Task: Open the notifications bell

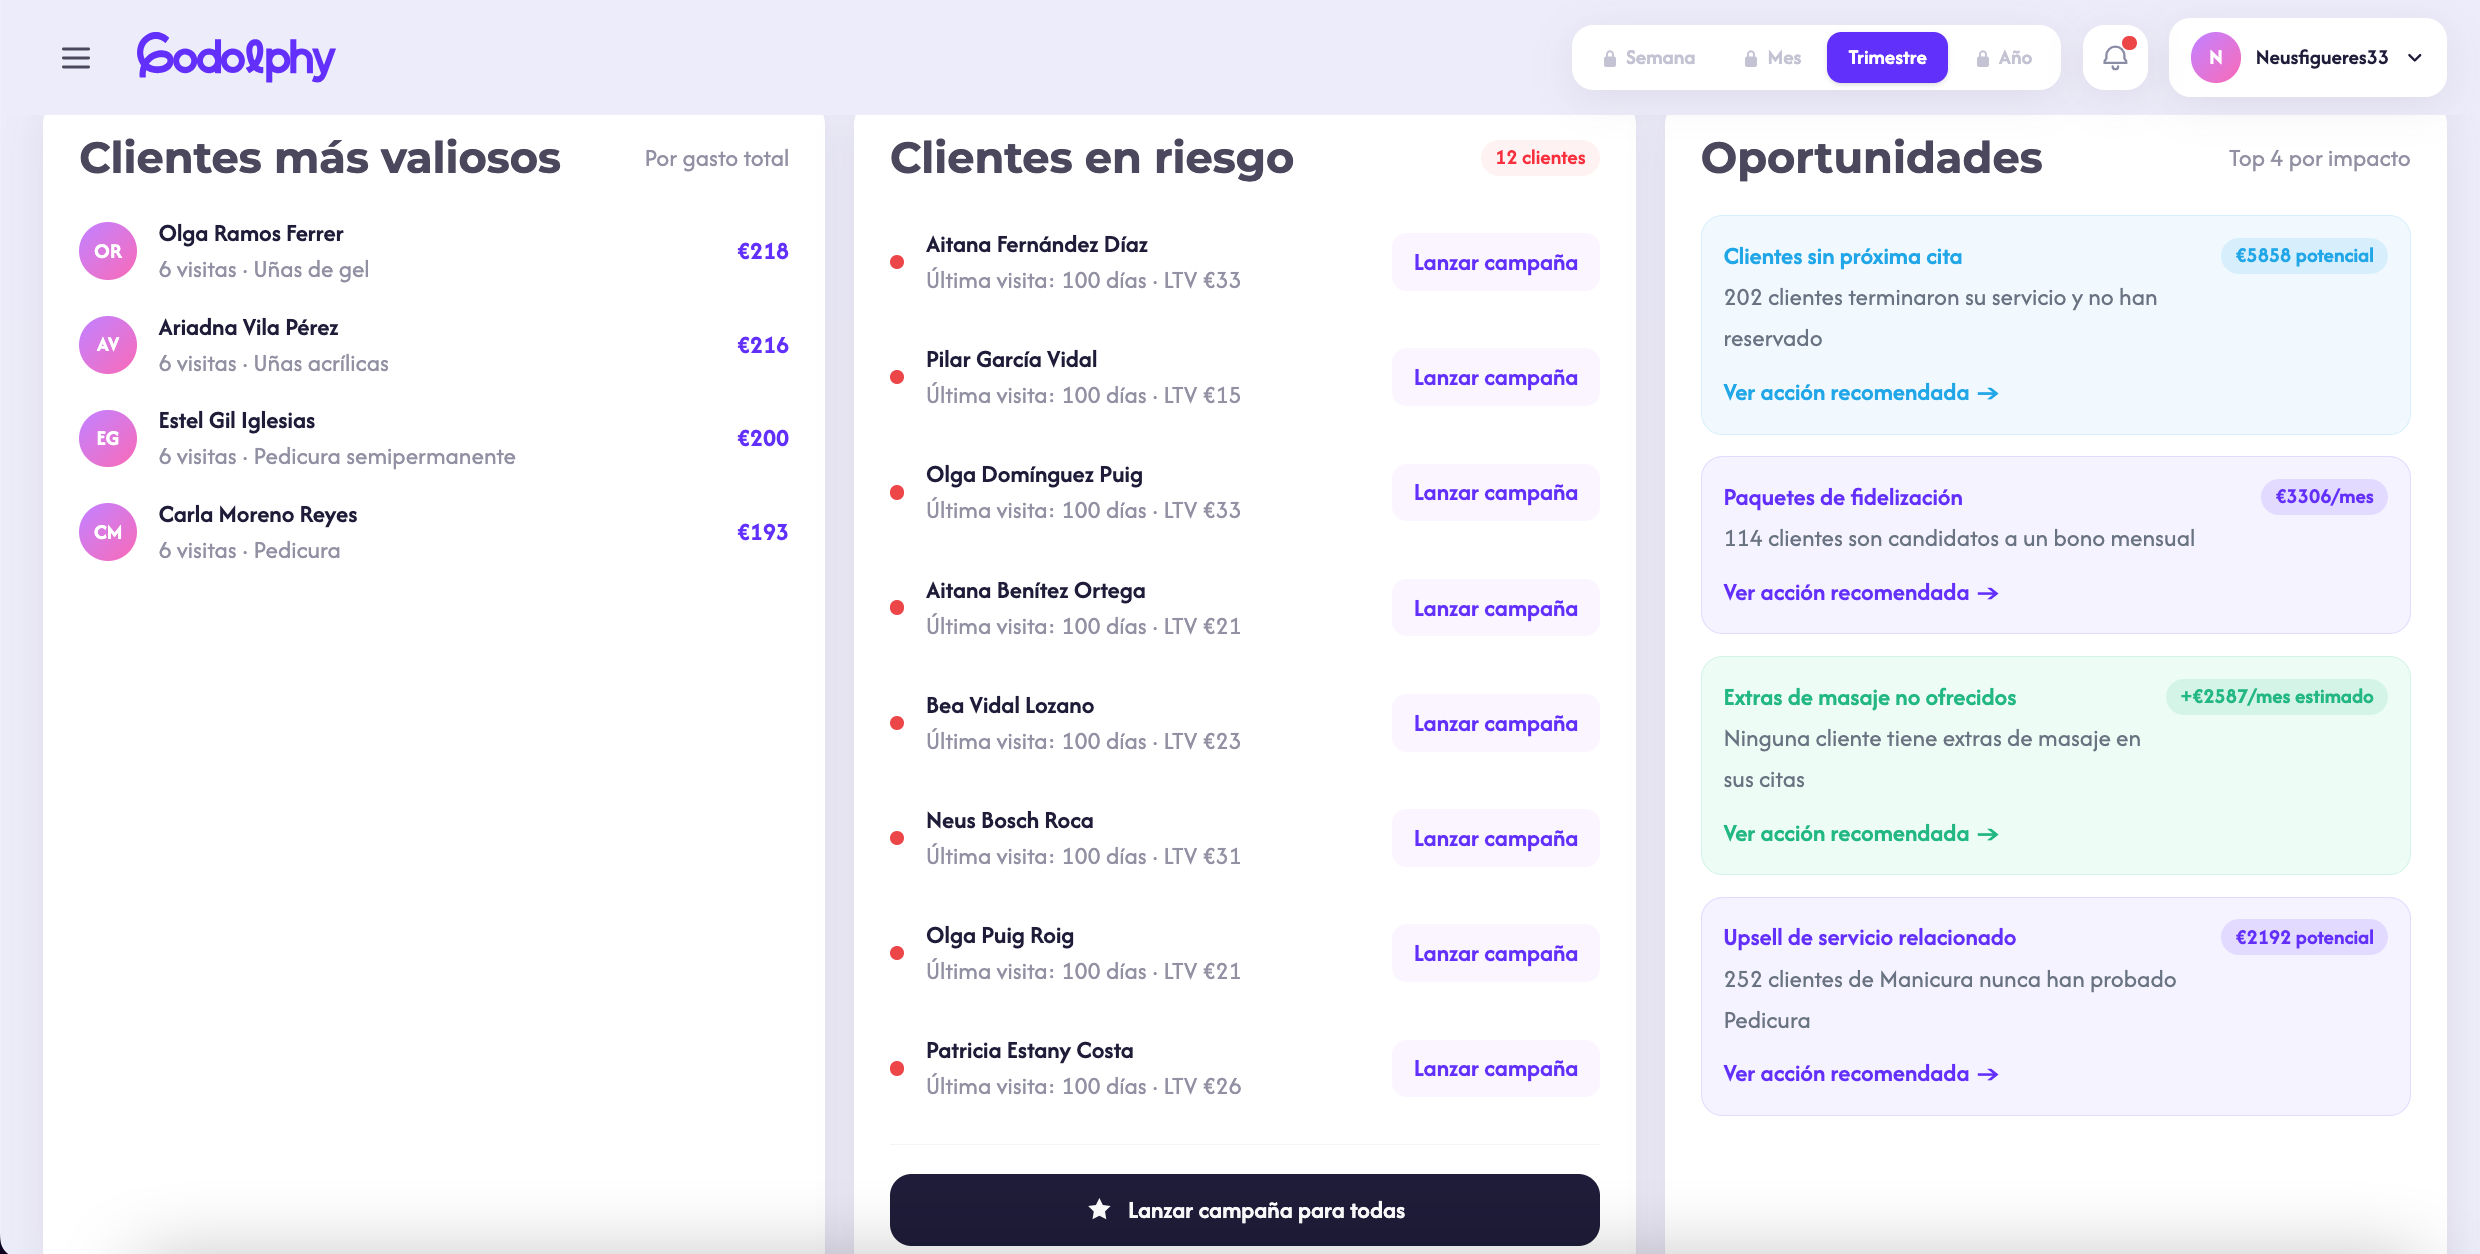Action: pos(2115,58)
